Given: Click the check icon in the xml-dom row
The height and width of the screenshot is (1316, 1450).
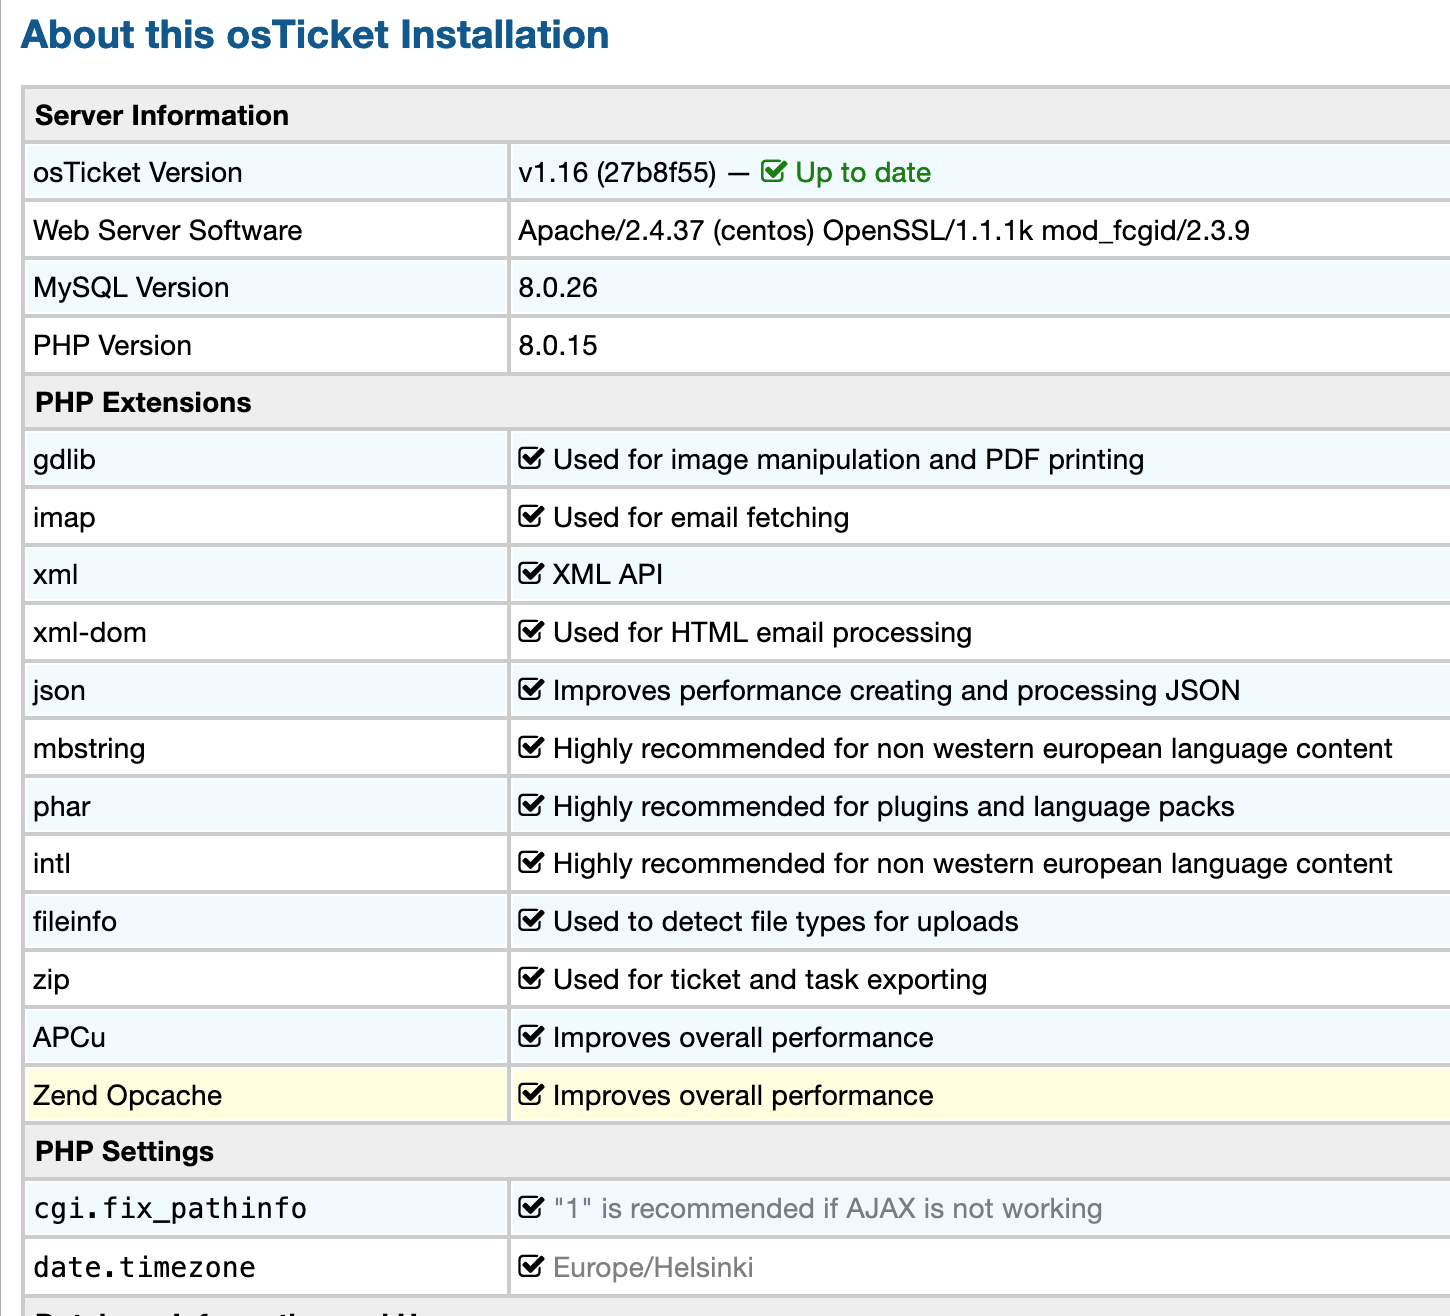Looking at the screenshot, I should (531, 632).
